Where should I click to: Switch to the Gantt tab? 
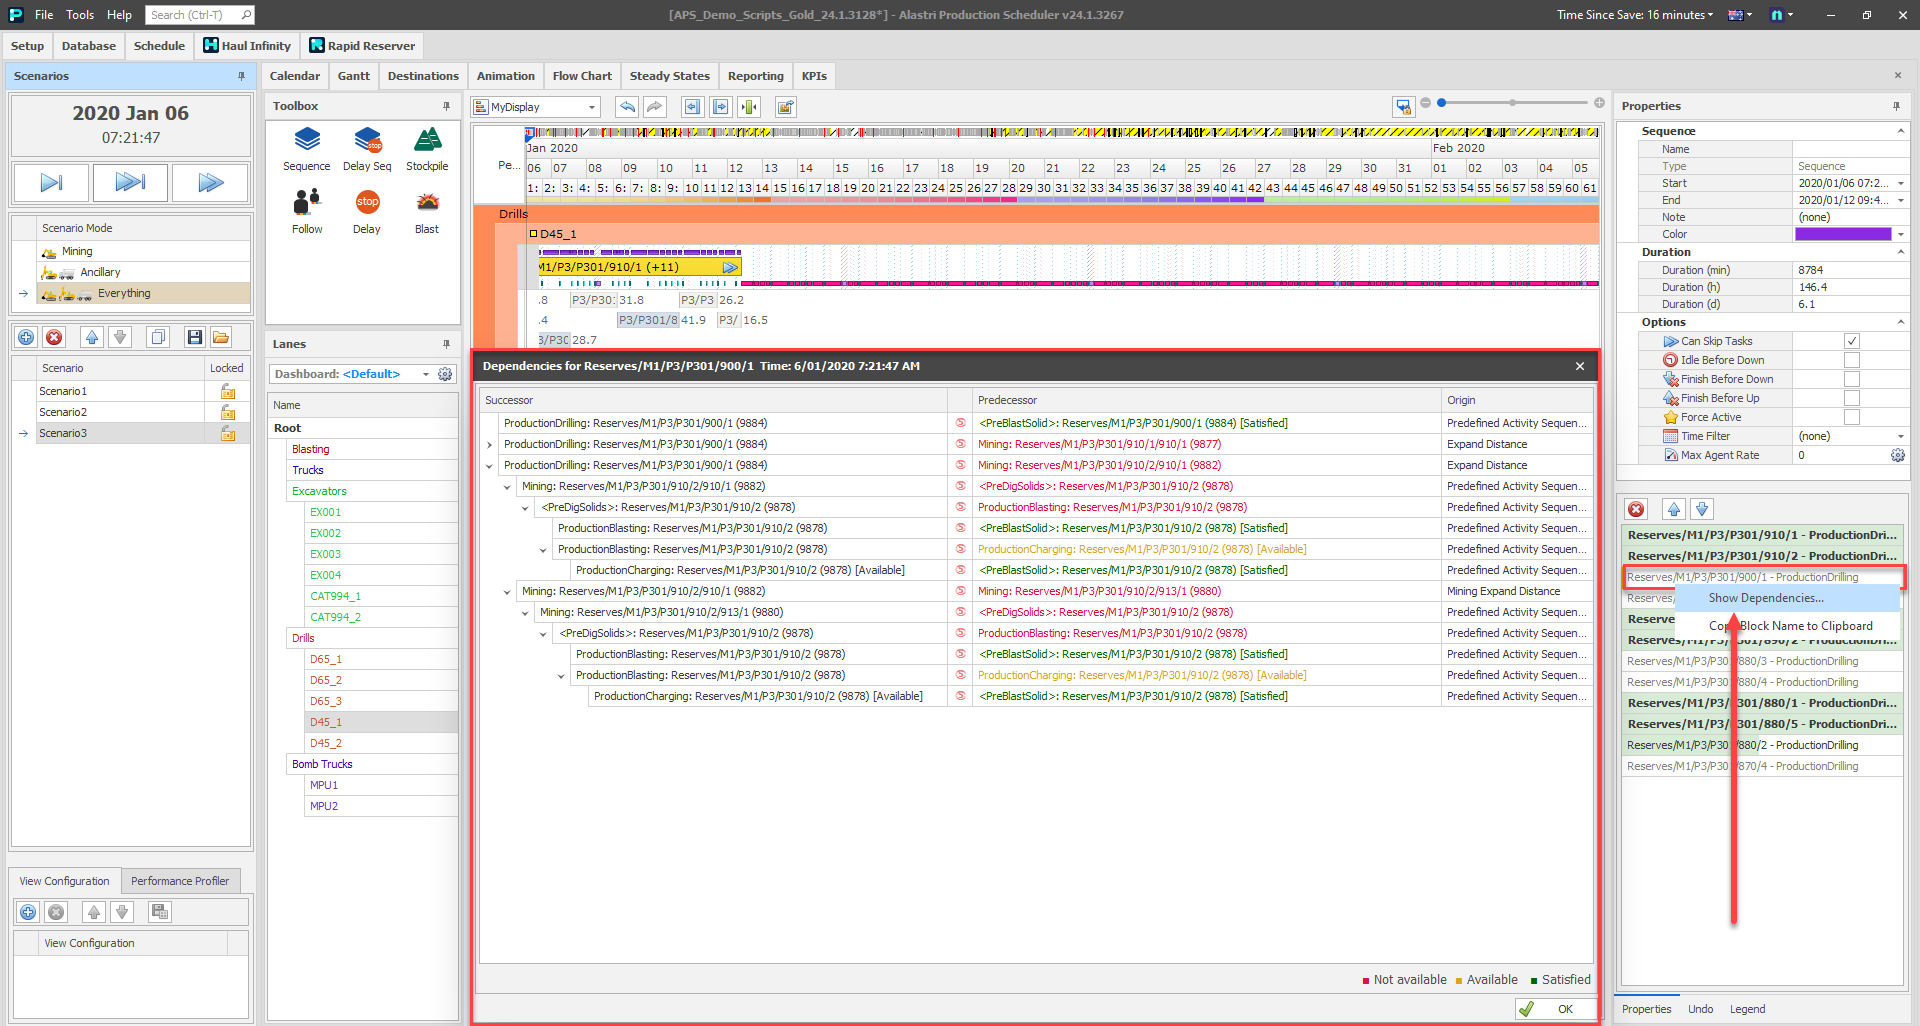(353, 76)
